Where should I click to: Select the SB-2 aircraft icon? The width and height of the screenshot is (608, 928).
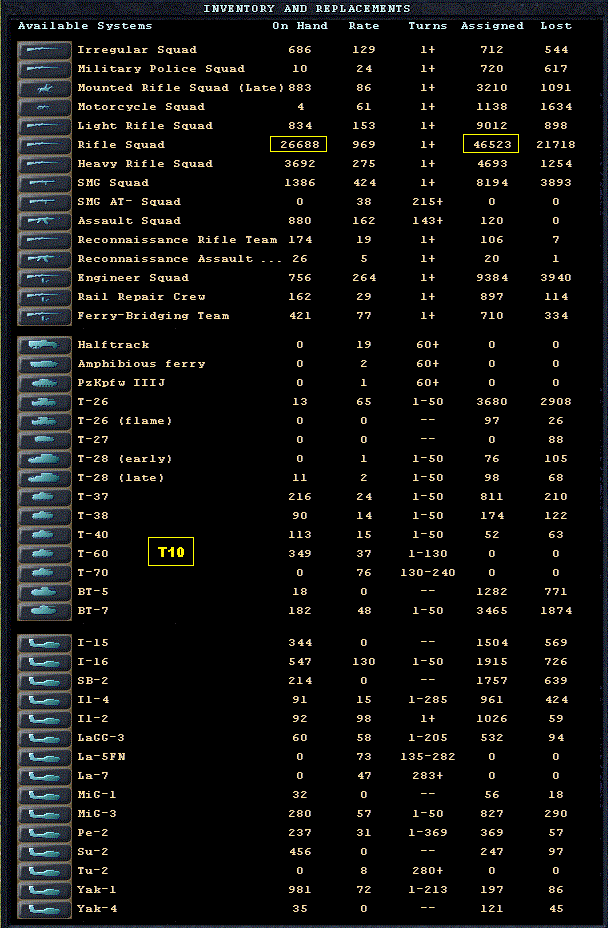44,681
